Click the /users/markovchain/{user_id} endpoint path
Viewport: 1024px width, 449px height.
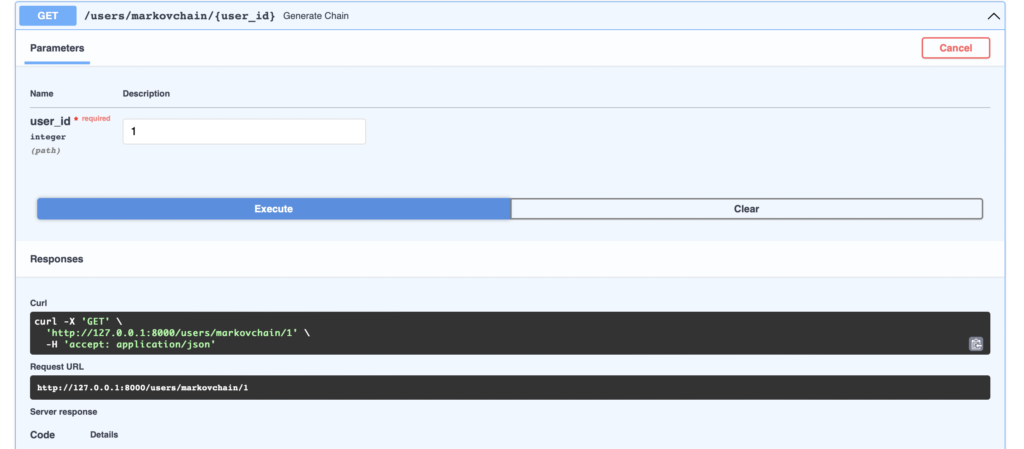tap(179, 17)
